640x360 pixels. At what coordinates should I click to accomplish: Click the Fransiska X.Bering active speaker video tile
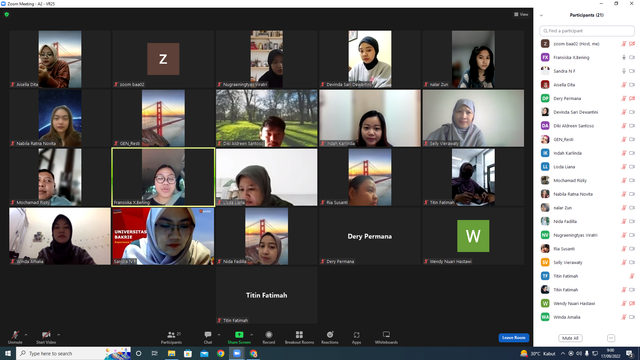[x=163, y=177]
